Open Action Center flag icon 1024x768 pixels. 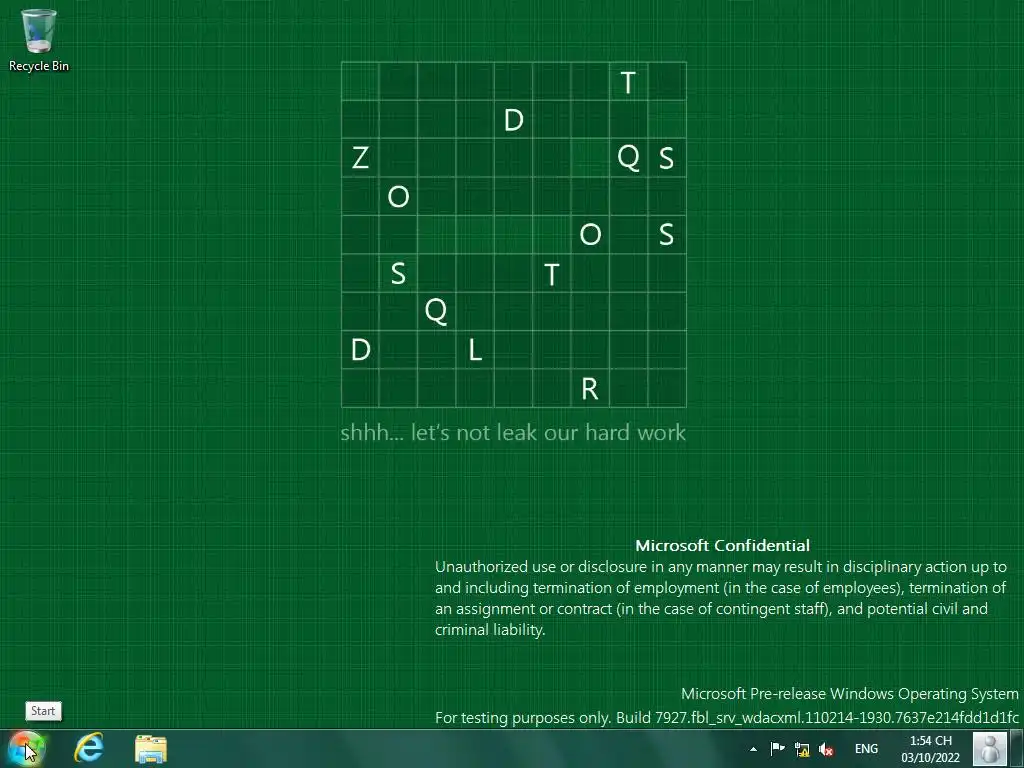[777, 749]
